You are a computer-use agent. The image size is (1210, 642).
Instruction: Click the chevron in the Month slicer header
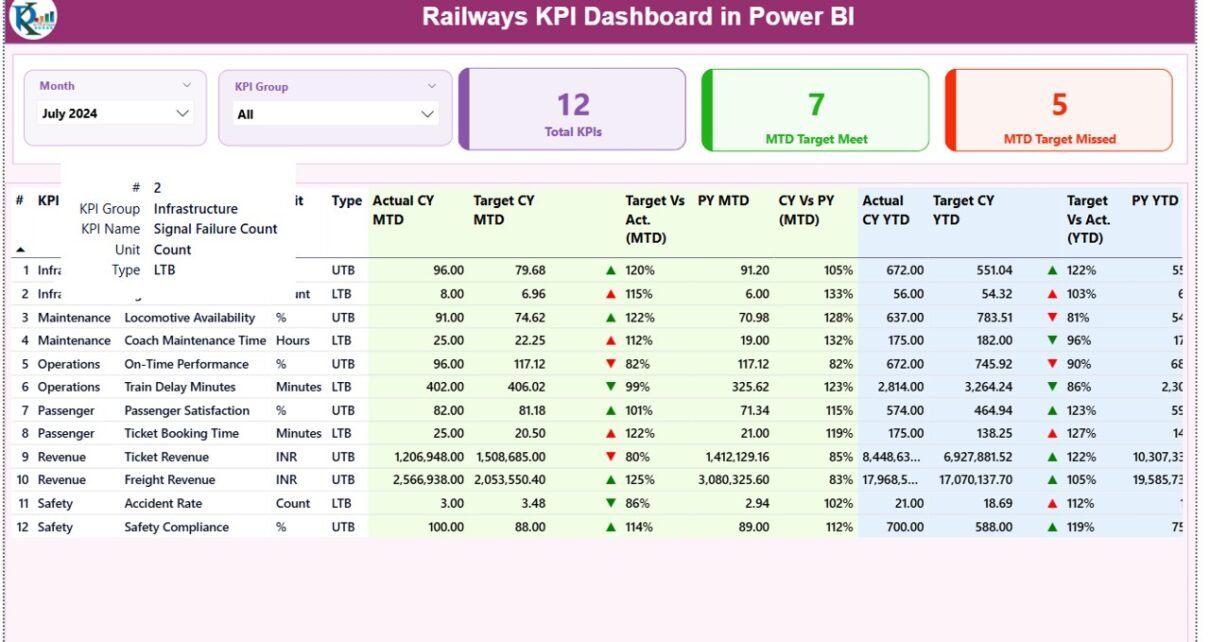[x=187, y=86]
